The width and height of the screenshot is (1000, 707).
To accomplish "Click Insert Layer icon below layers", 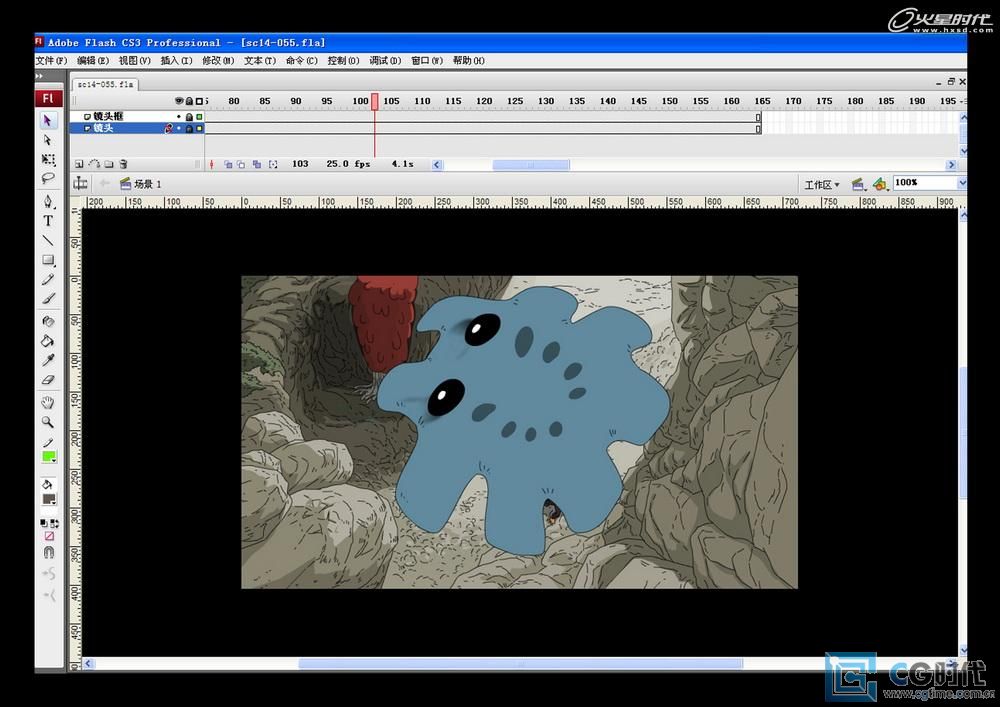I will pos(79,164).
